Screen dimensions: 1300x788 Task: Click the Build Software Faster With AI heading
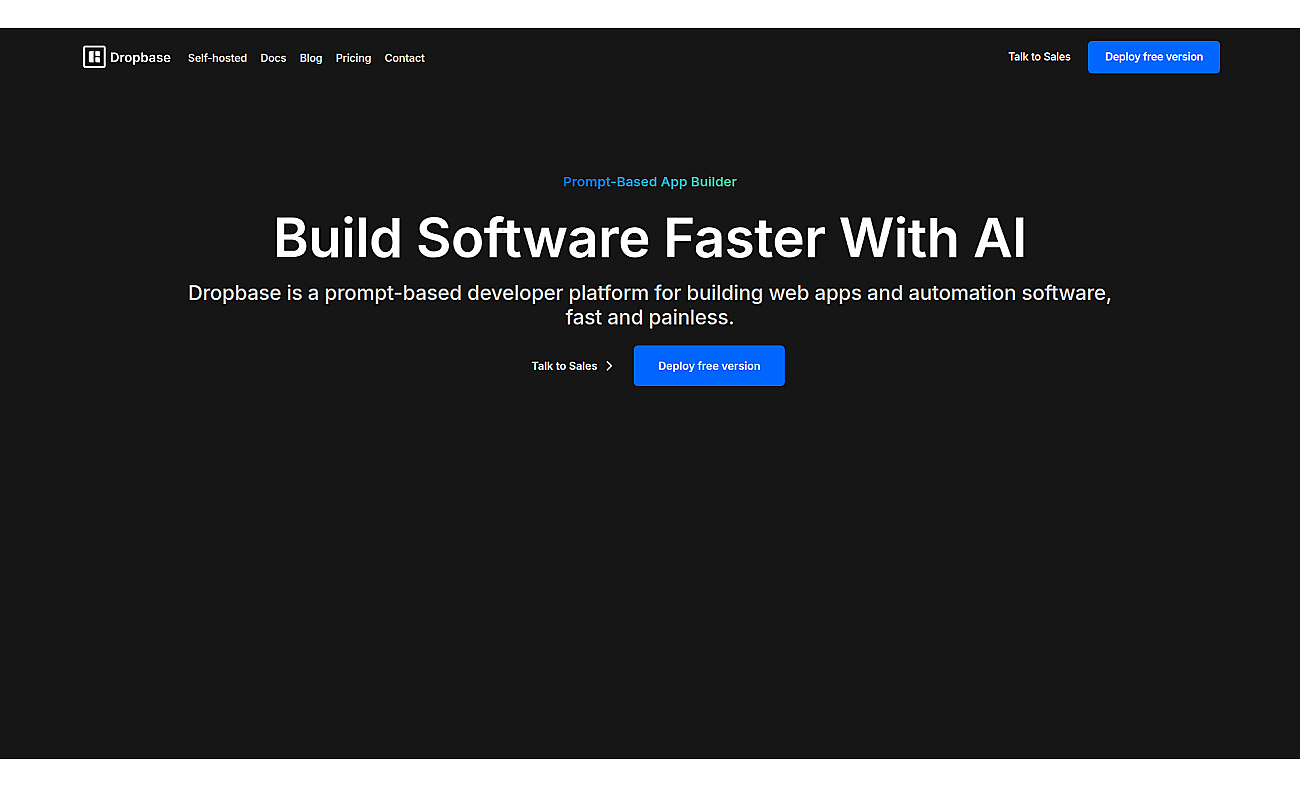pyautogui.click(x=650, y=238)
